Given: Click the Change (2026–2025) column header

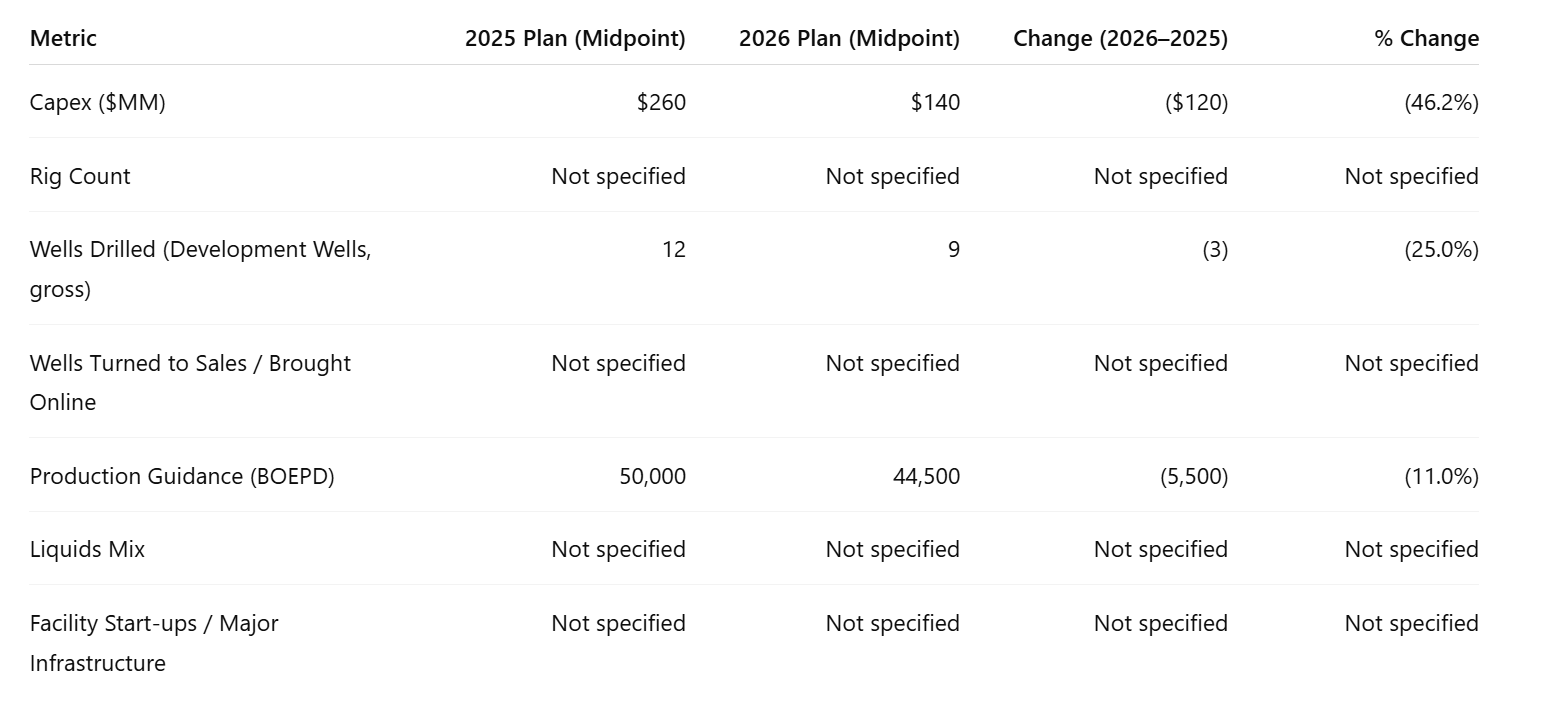Looking at the screenshot, I should tap(1121, 39).
